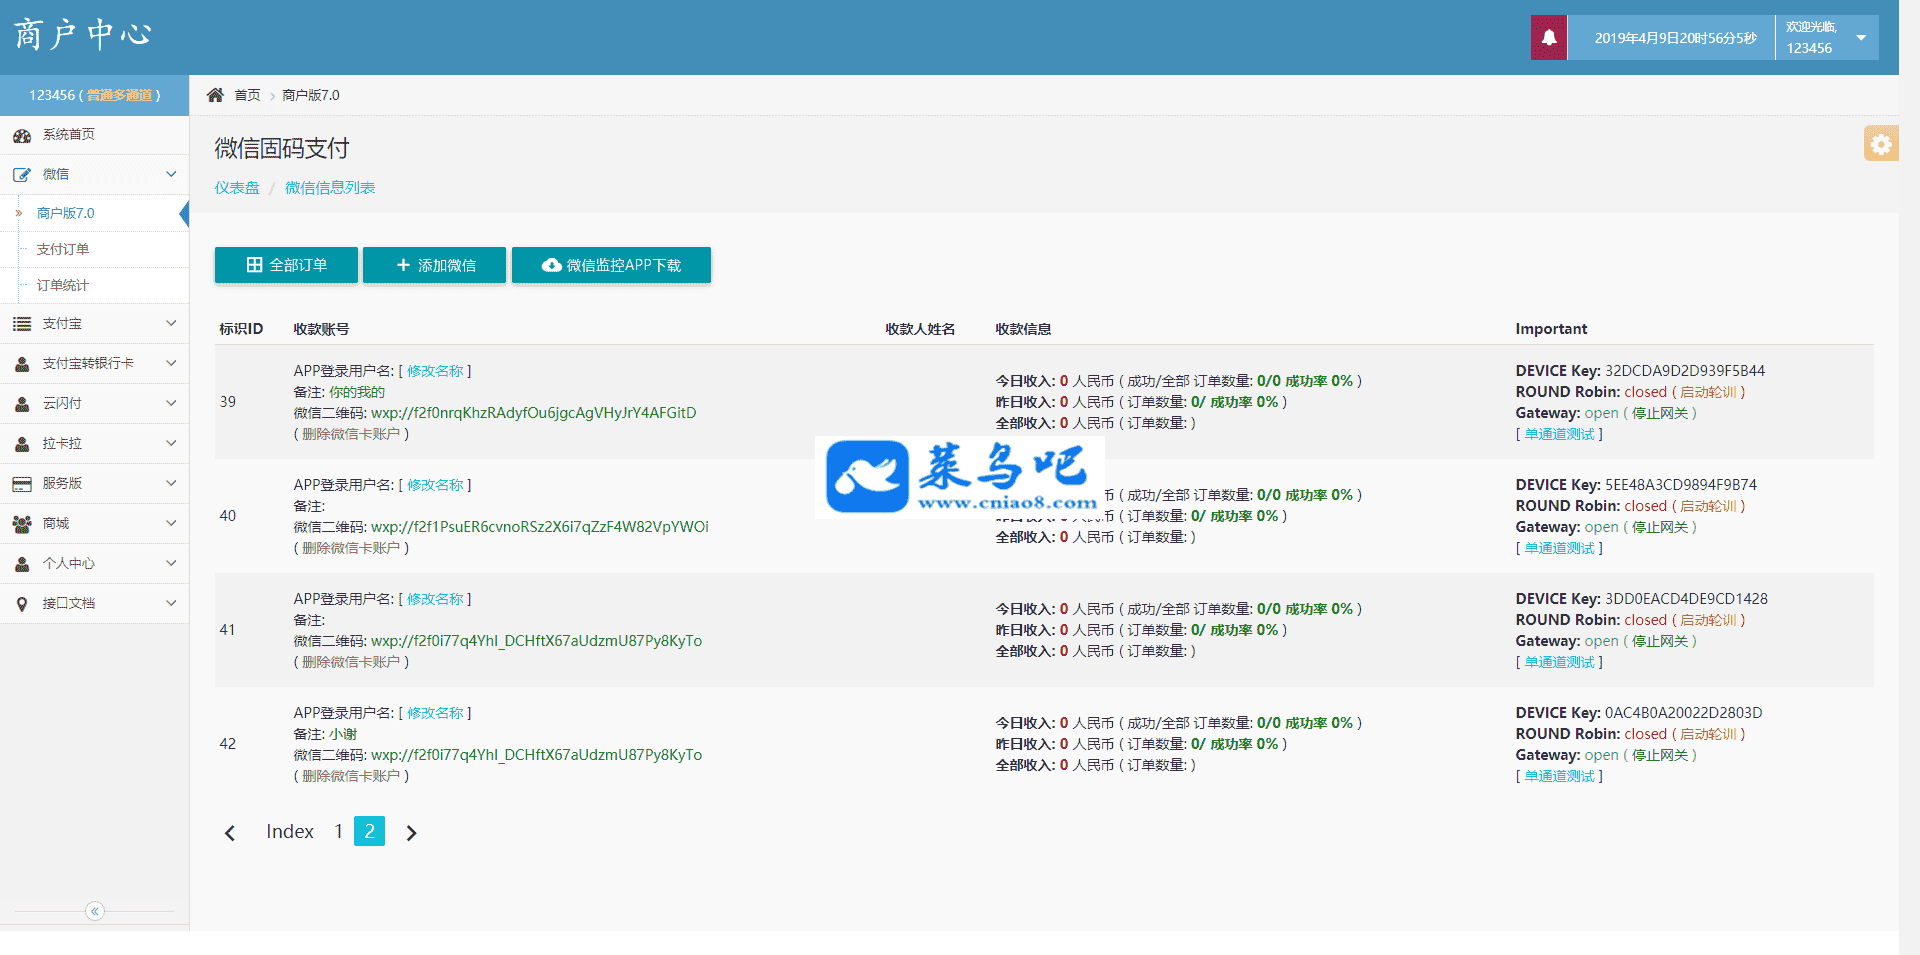Go to next page arrow
The image size is (1920, 955).
pos(411,833)
